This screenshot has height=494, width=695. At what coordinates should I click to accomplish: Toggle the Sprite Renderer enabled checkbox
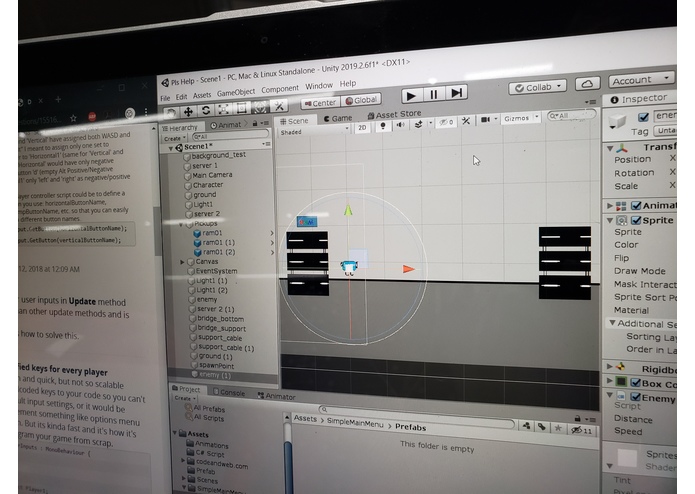(x=636, y=220)
